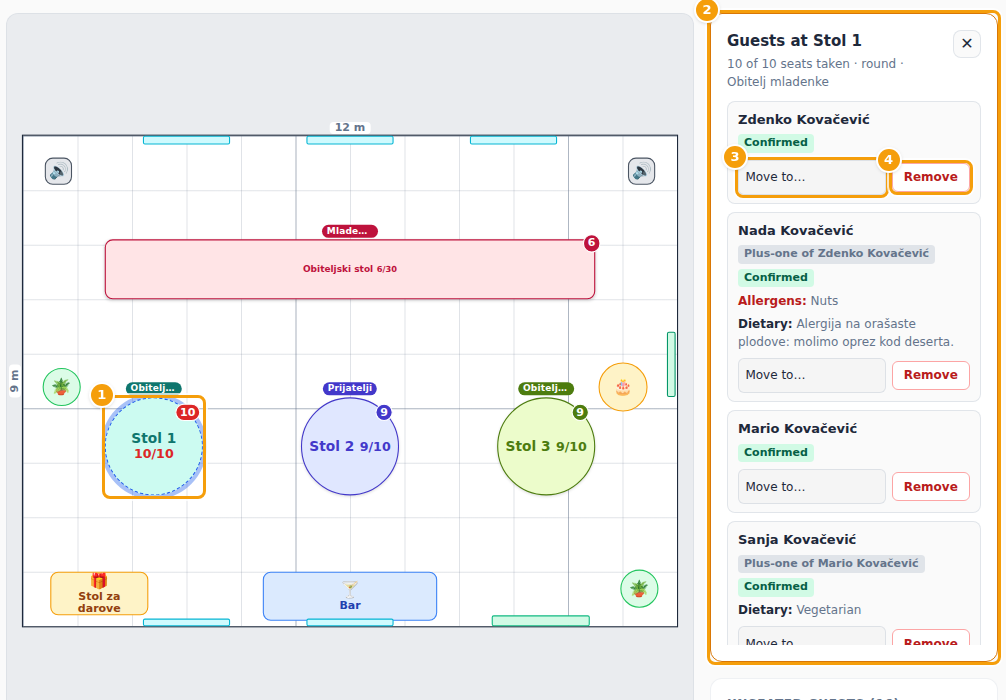The image size is (1006, 700).
Task: Click the Prijatelji group tag
Action: point(350,388)
